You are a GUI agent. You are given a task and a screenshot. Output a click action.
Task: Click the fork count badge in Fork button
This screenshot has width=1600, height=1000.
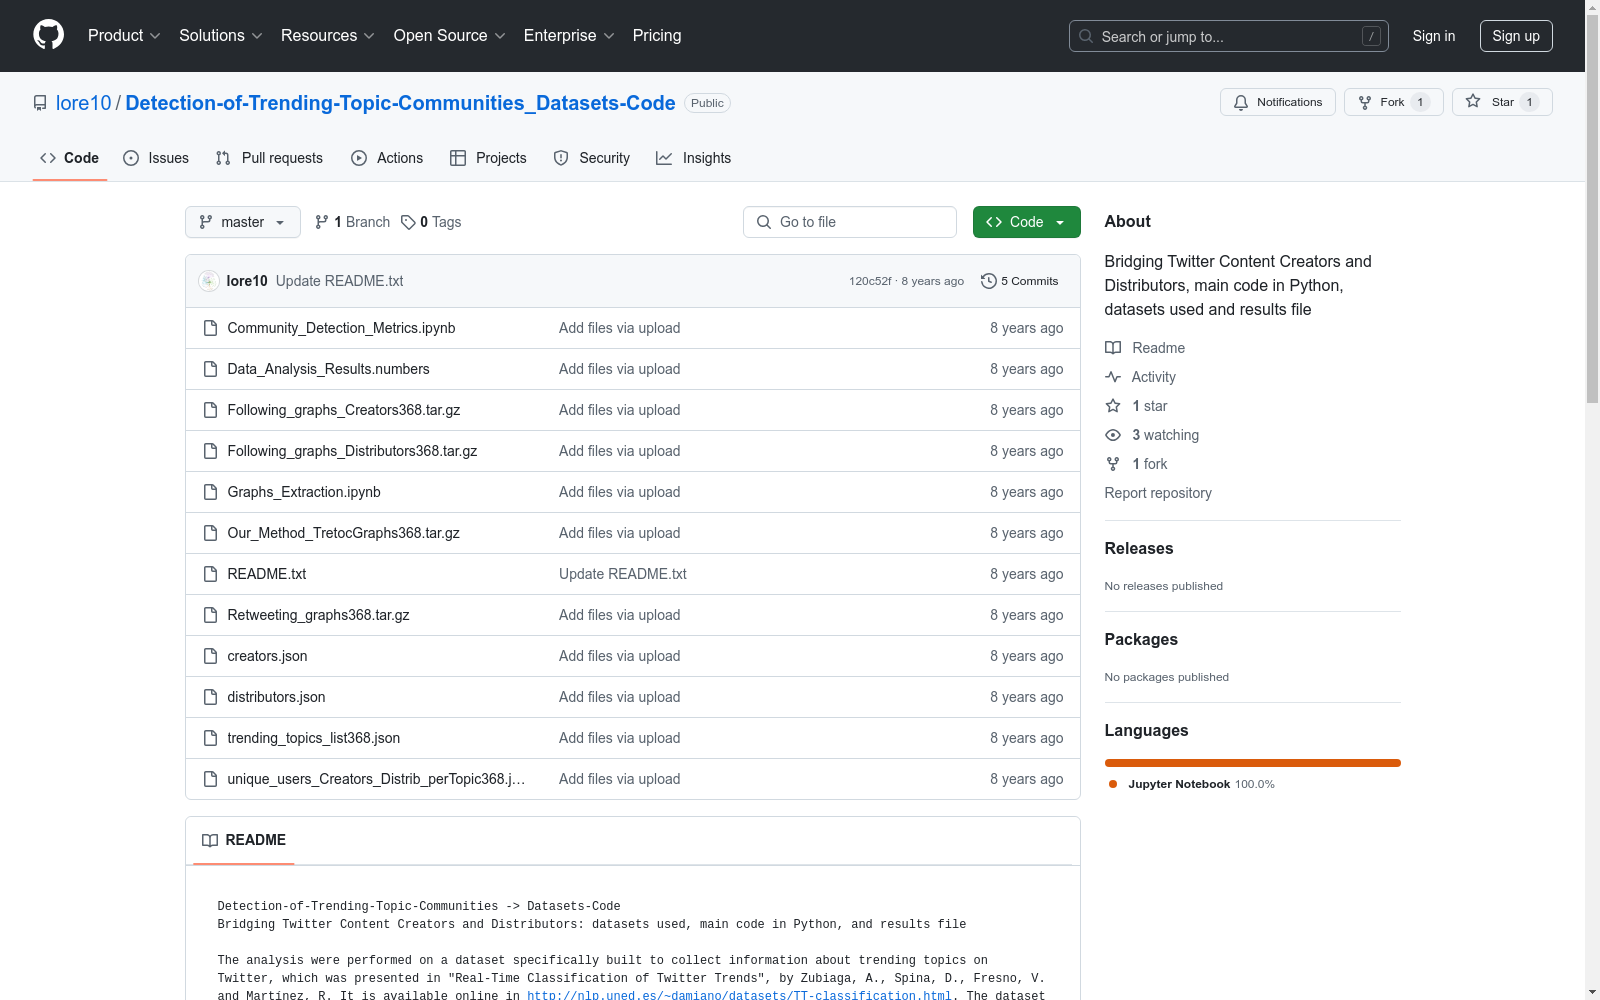1420,102
